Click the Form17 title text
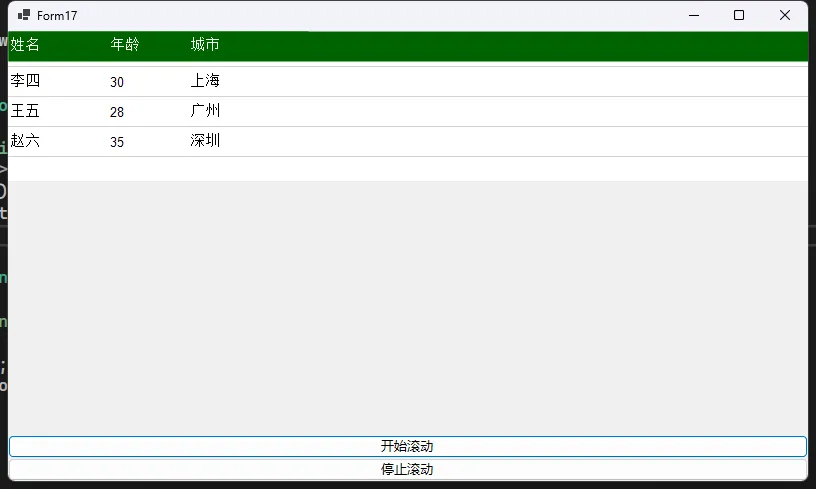 [x=57, y=16]
